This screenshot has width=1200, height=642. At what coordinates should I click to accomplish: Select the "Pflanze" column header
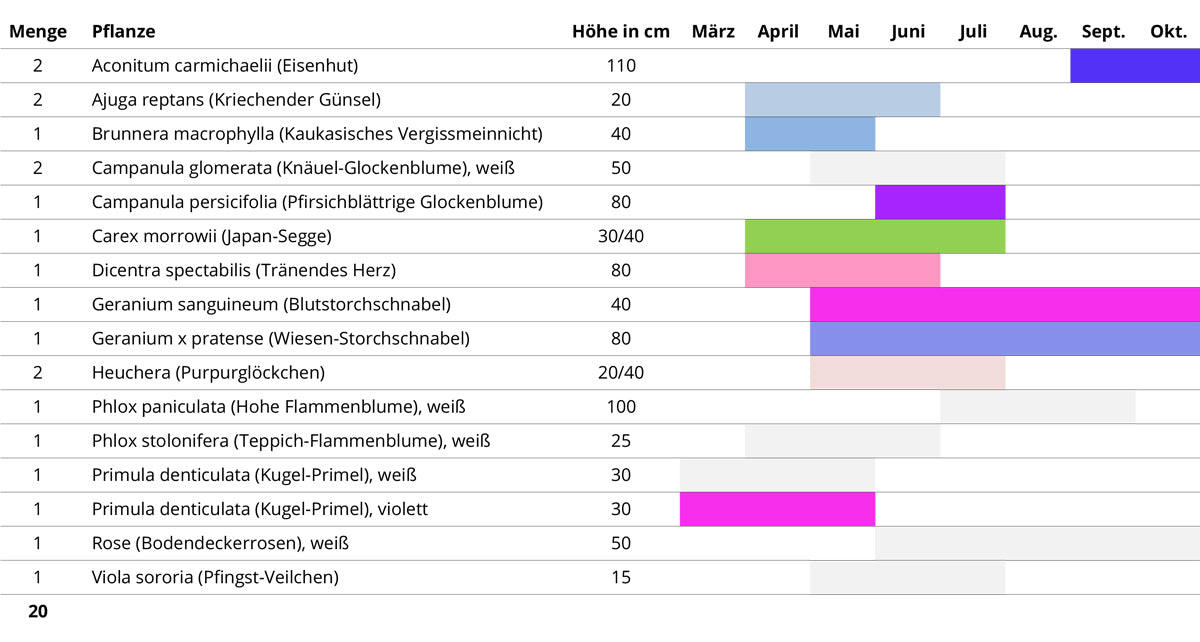click(123, 31)
